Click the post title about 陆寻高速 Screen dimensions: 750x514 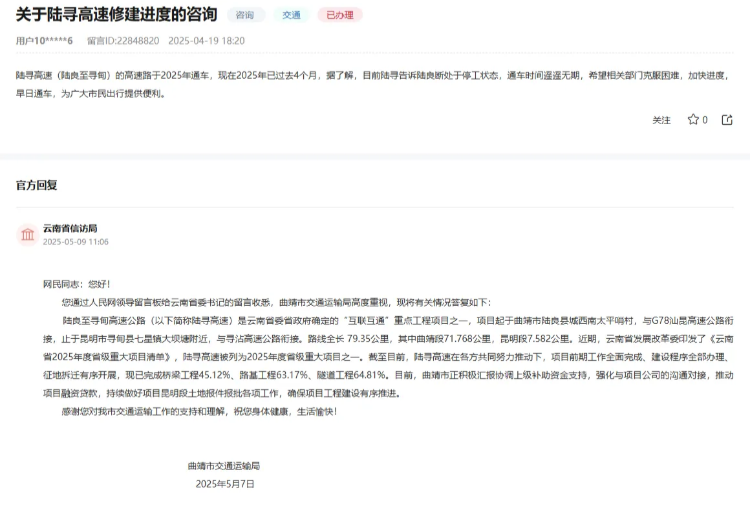tap(116, 15)
